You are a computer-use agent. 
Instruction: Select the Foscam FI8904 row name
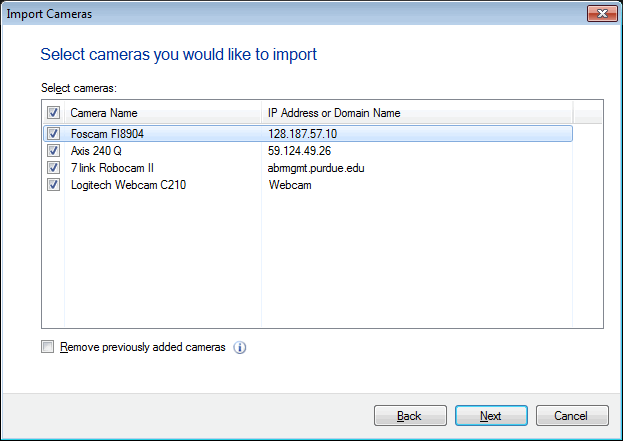tap(109, 133)
